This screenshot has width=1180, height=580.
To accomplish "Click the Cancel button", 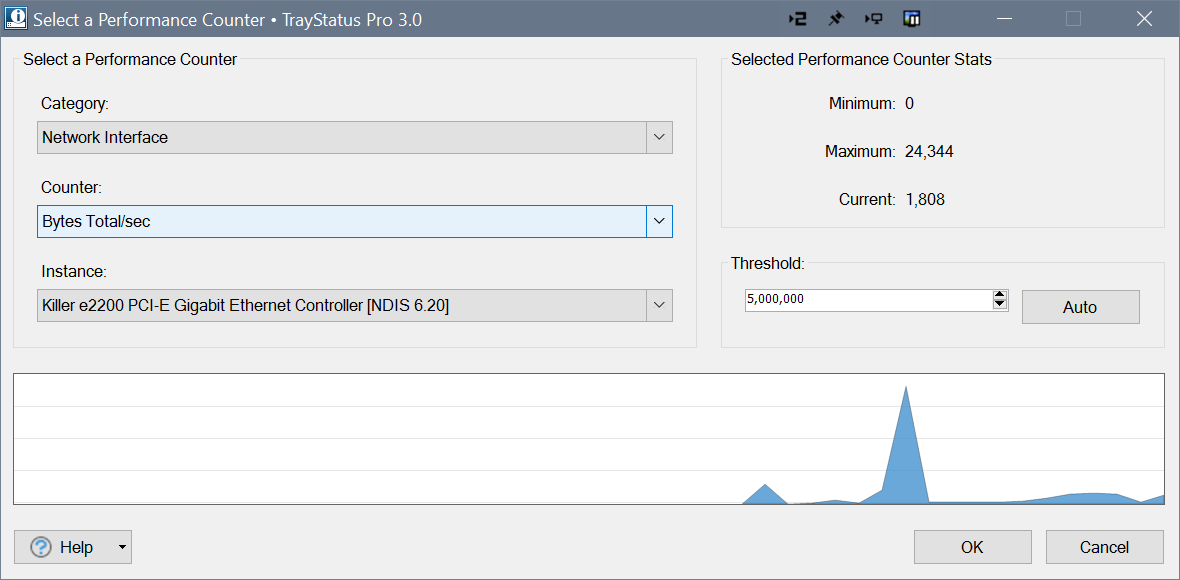I will pyautogui.click(x=1104, y=547).
